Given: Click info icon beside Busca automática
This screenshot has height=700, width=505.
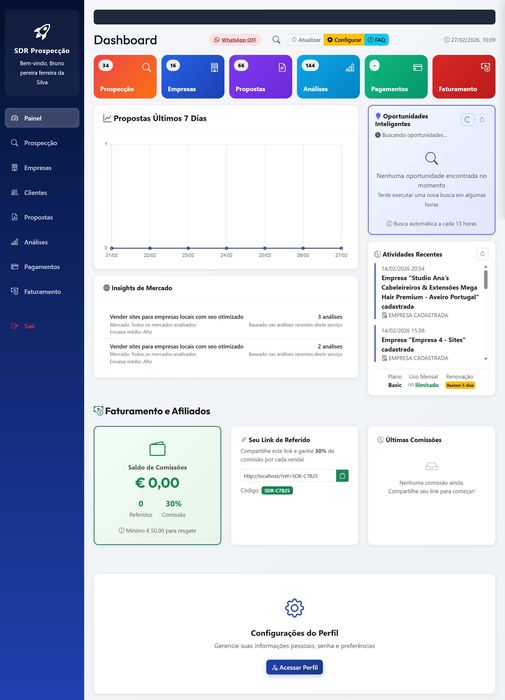Looking at the screenshot, I should 389,224.
